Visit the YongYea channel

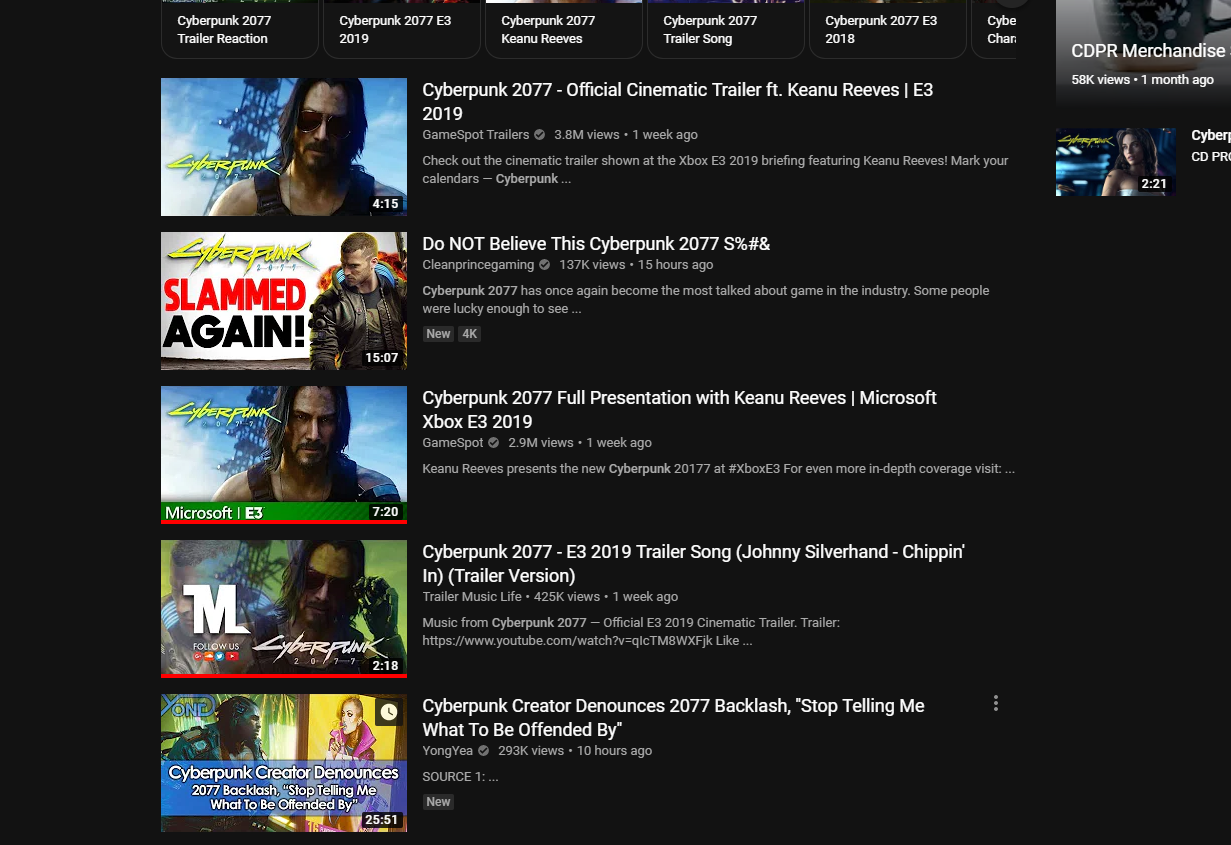tap(448, 751)
